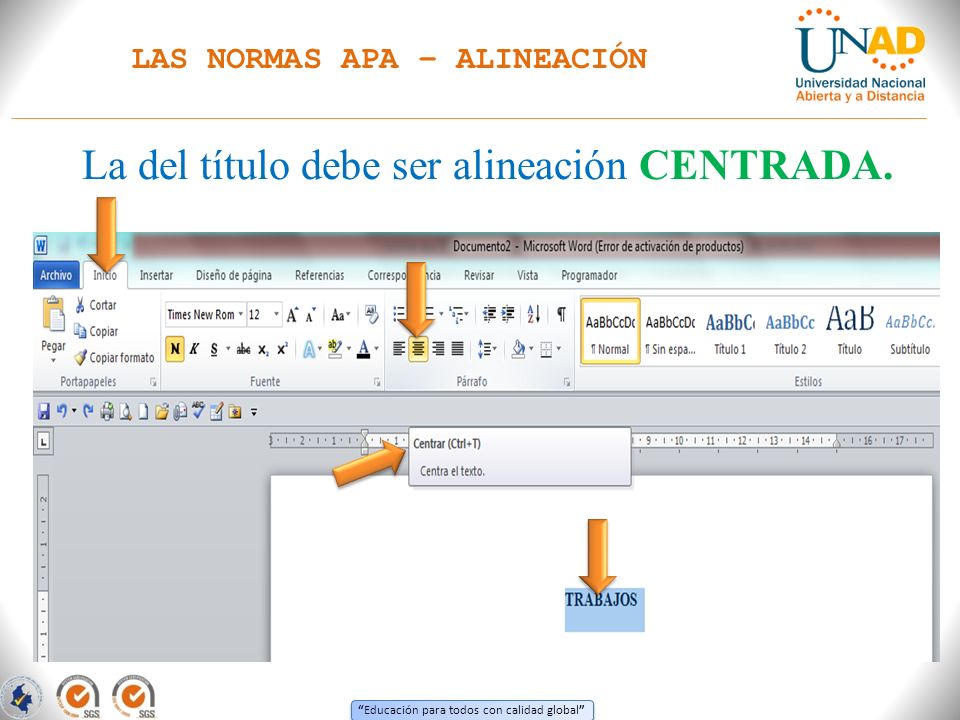
Task: Click the open folder icon
Action: point(161,412)
